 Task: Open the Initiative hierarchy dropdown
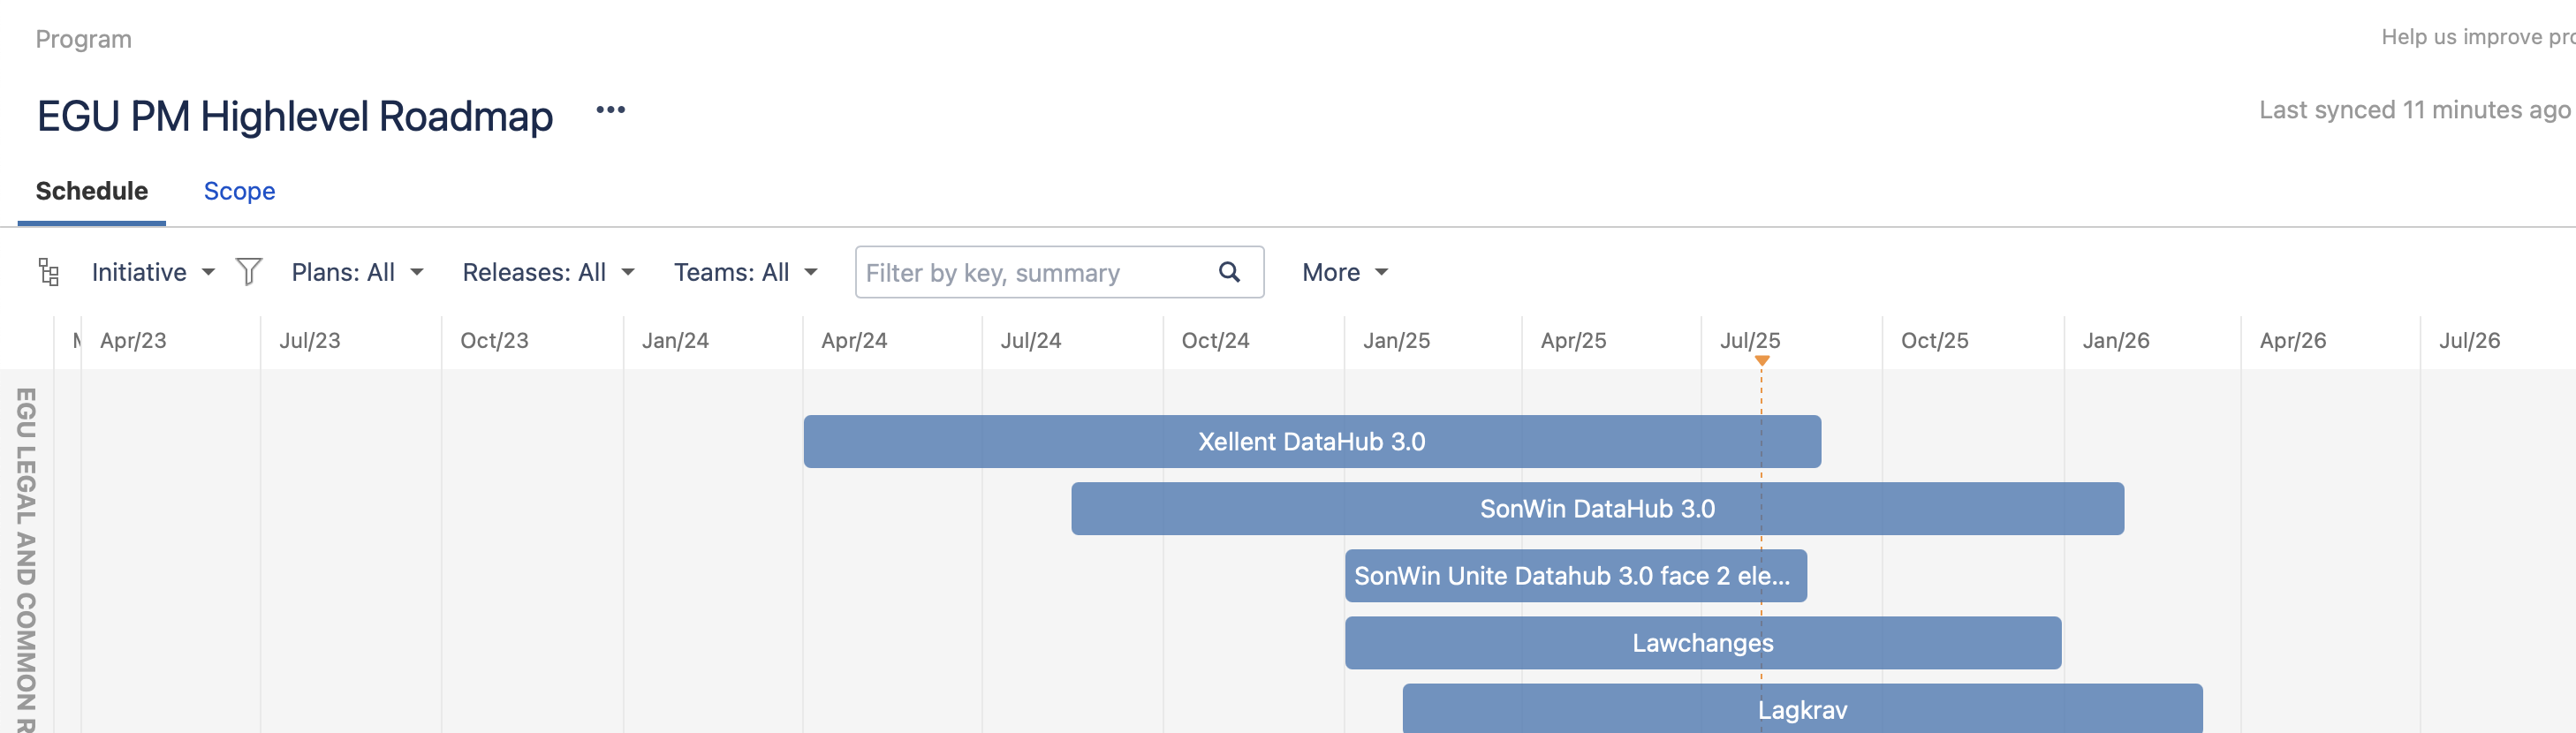point(153,272)
